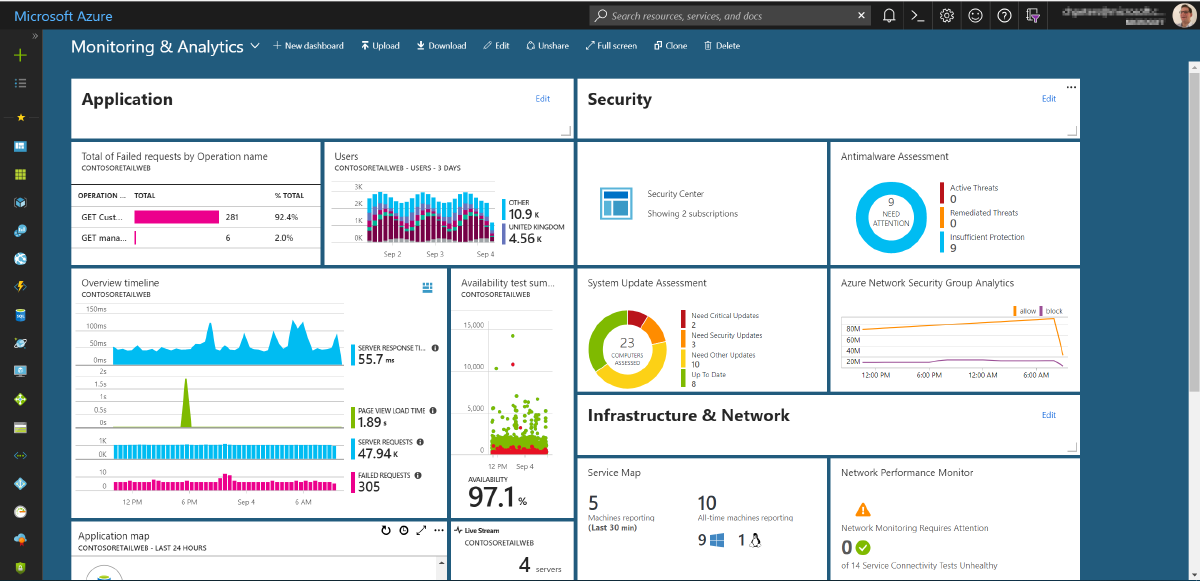Toggle the allow series in Network Security Group Analytics
The width and height of the screenshot is (1200, 581).
click(1027, 311)
